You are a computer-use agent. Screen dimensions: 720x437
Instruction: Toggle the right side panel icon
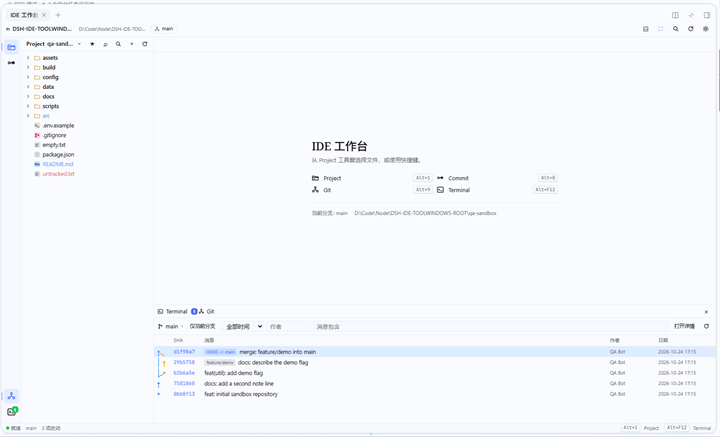(707, 15)
